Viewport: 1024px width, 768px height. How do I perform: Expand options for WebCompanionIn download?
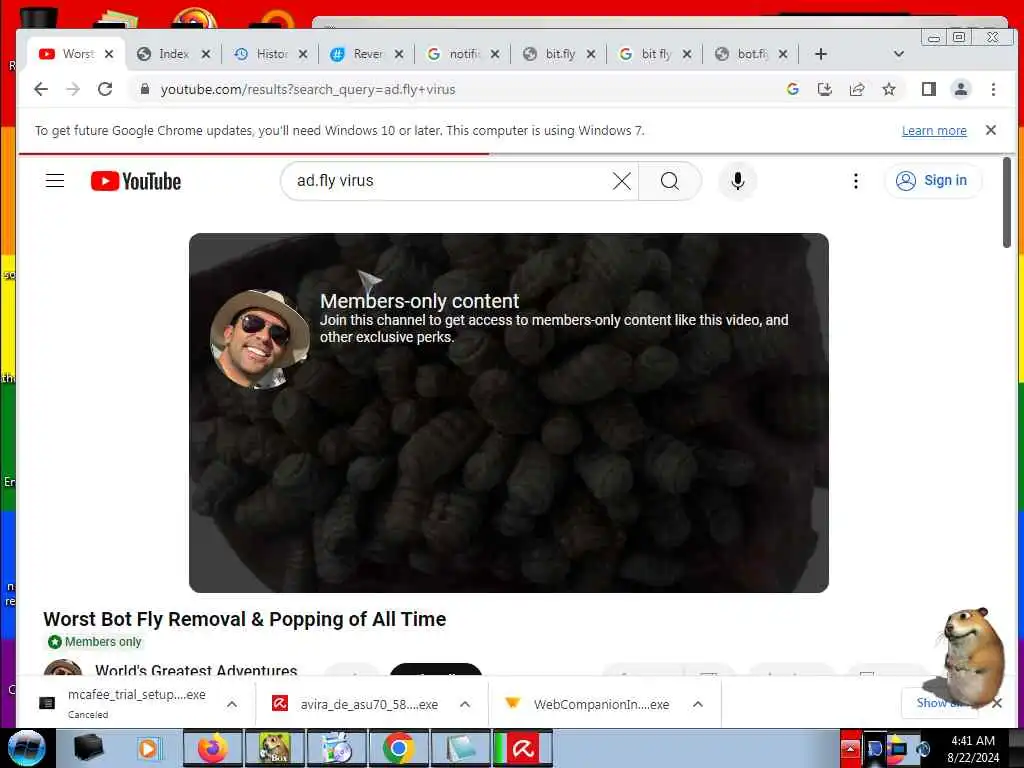(x=697, y=704)
